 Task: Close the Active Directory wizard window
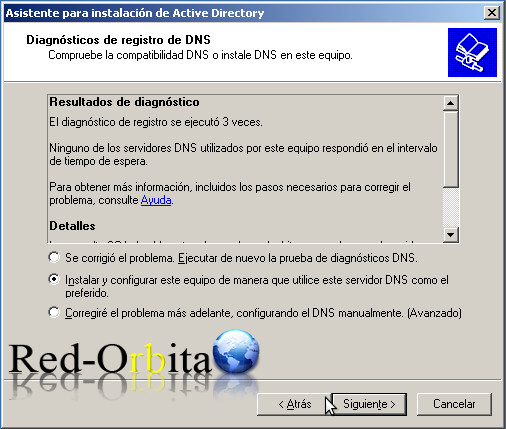[x=491, y=13]
